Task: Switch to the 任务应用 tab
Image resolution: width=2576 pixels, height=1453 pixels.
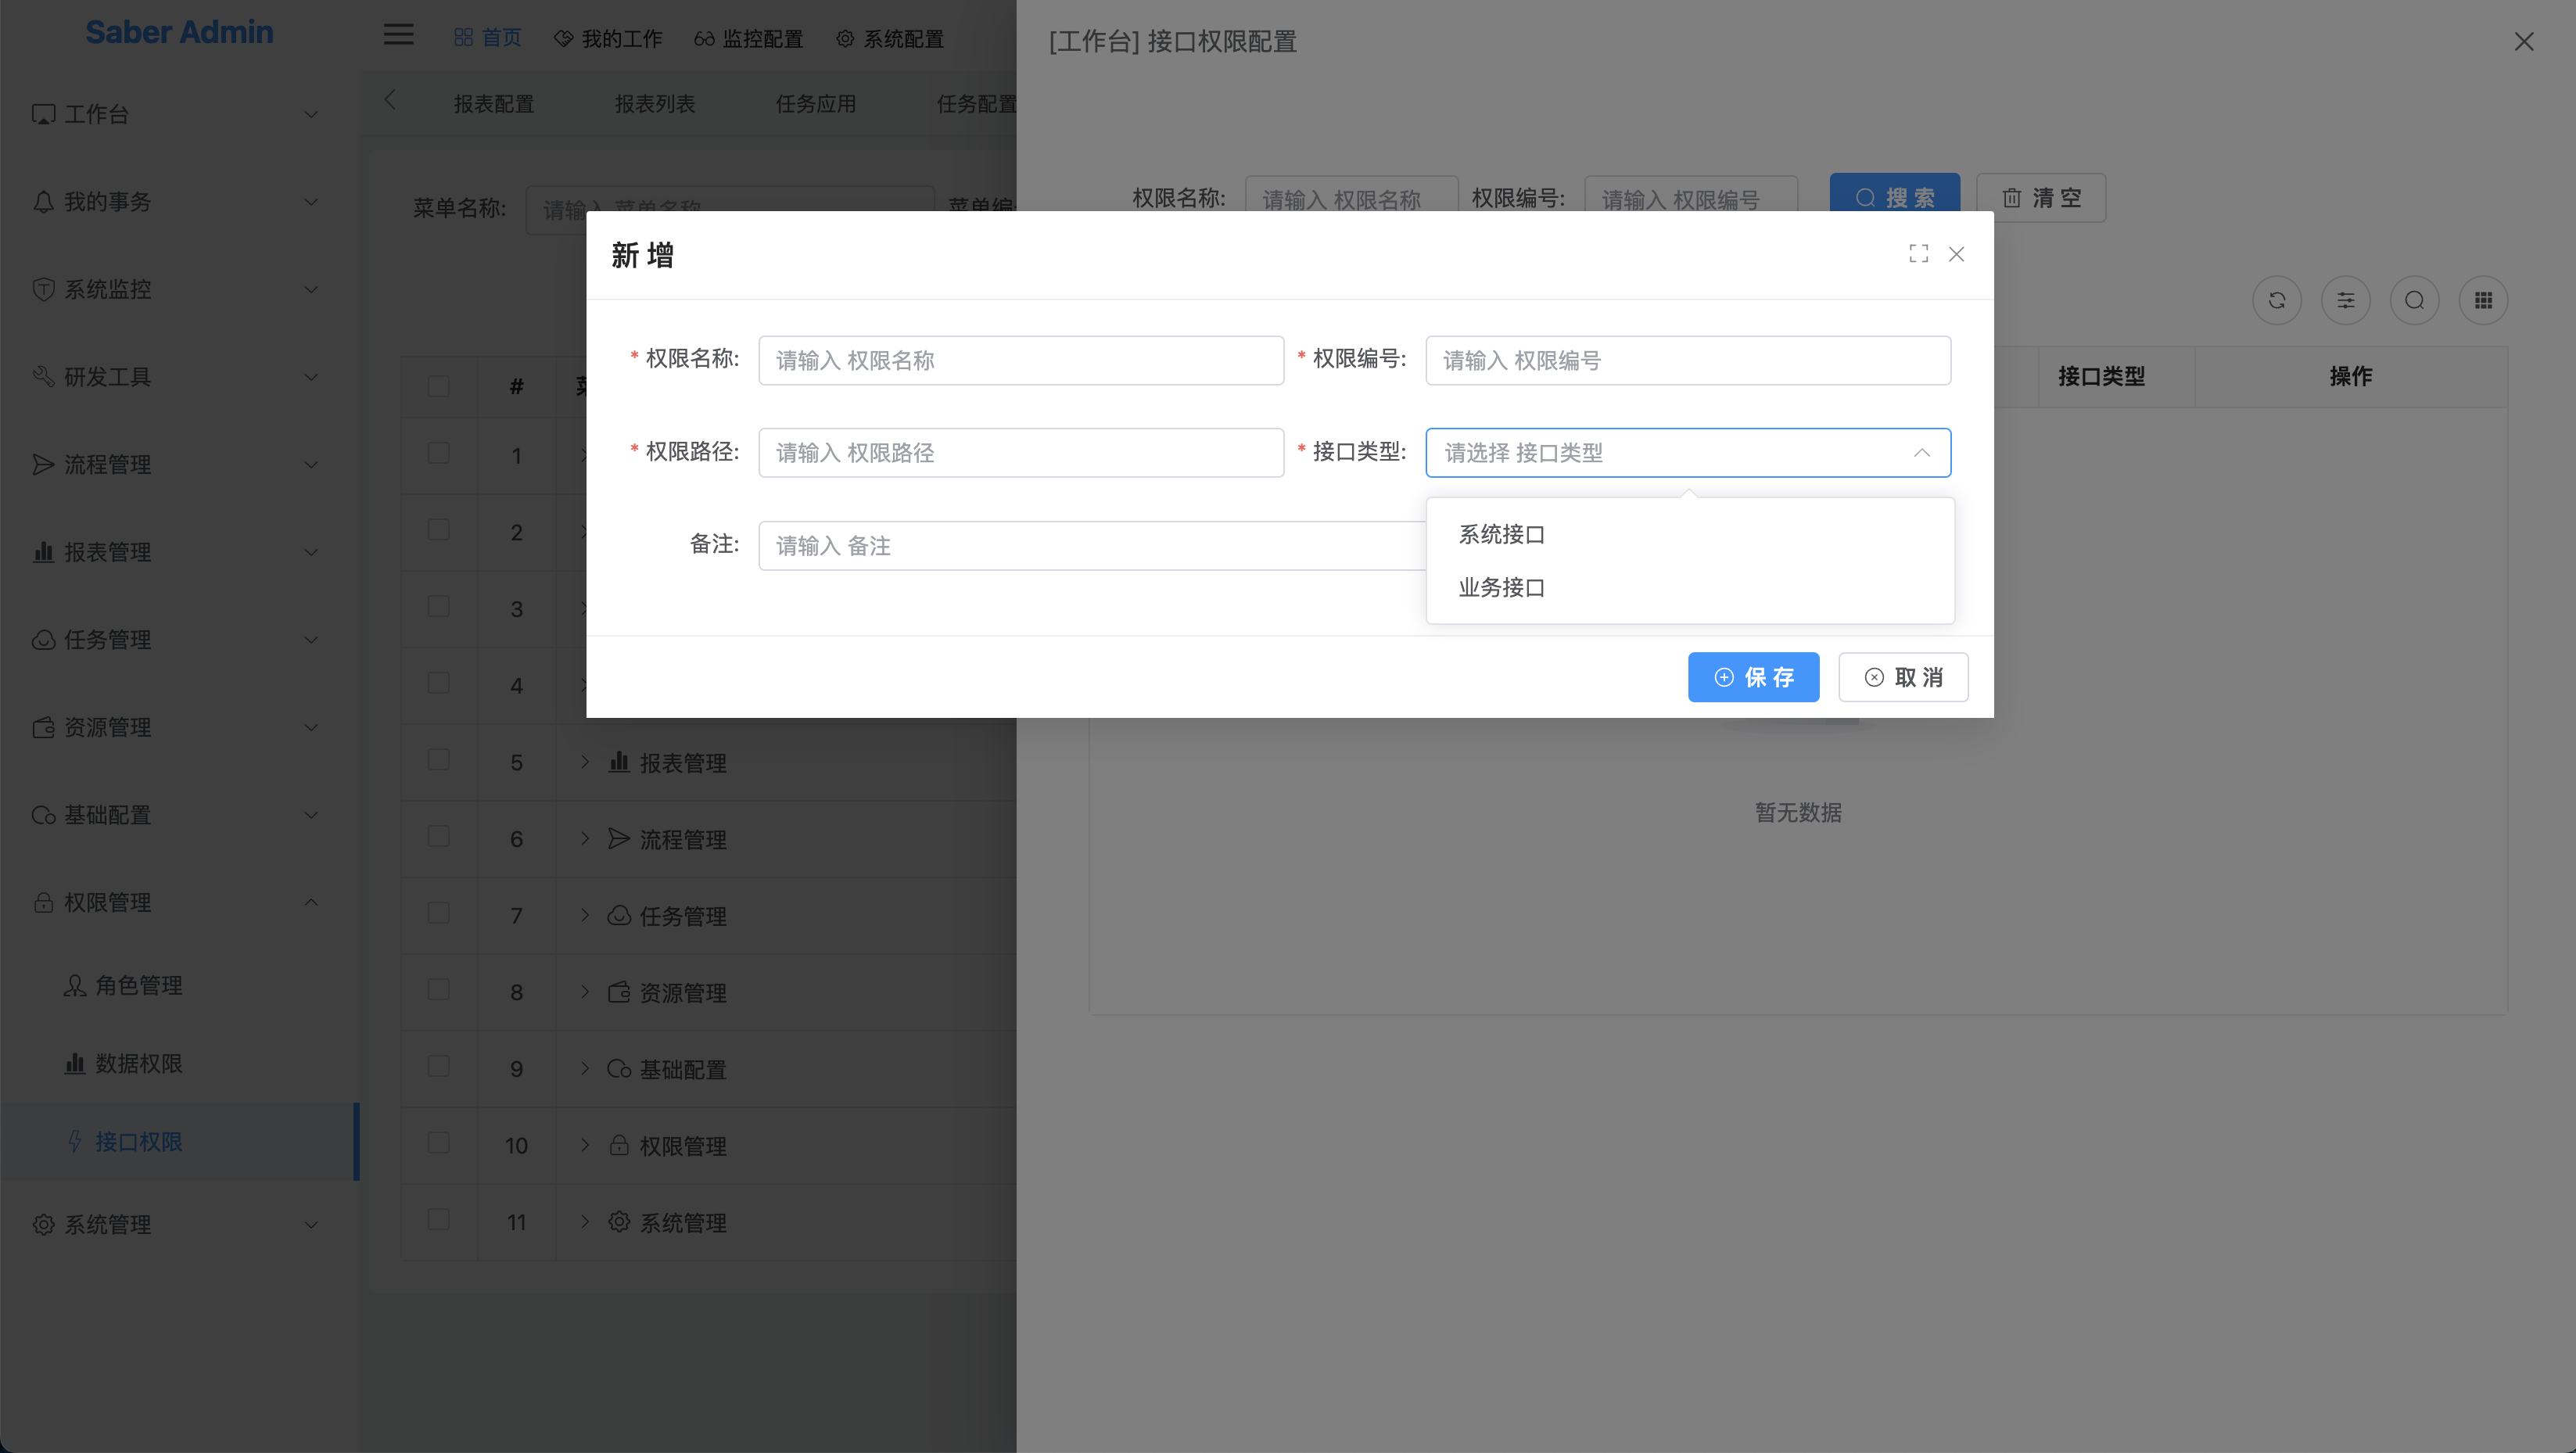Action: tap(816, 104)
